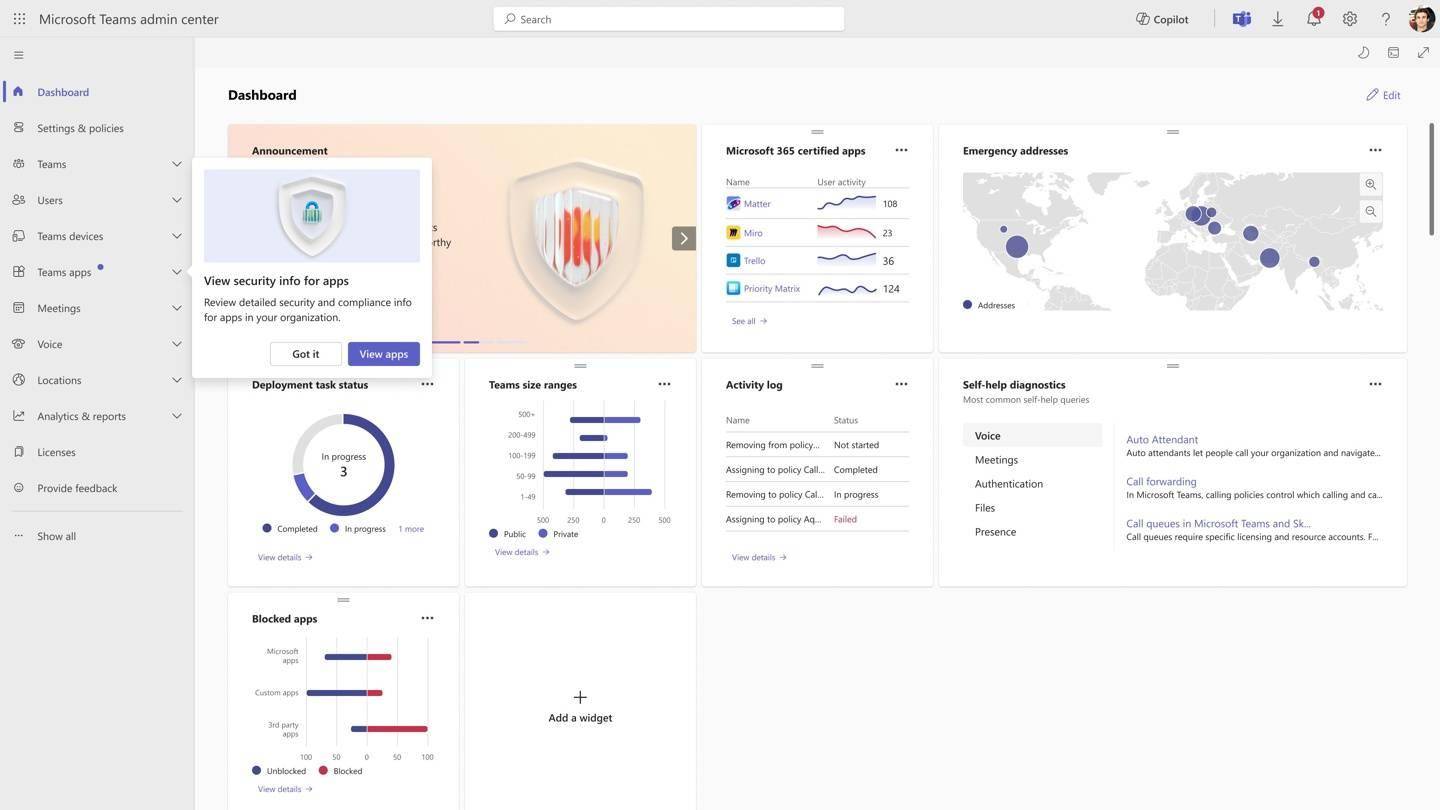The height and width of the screenshot is (810, 1440).
Task: Open the Trello app link
Action: pyautogui.click(x=754, y=261)
